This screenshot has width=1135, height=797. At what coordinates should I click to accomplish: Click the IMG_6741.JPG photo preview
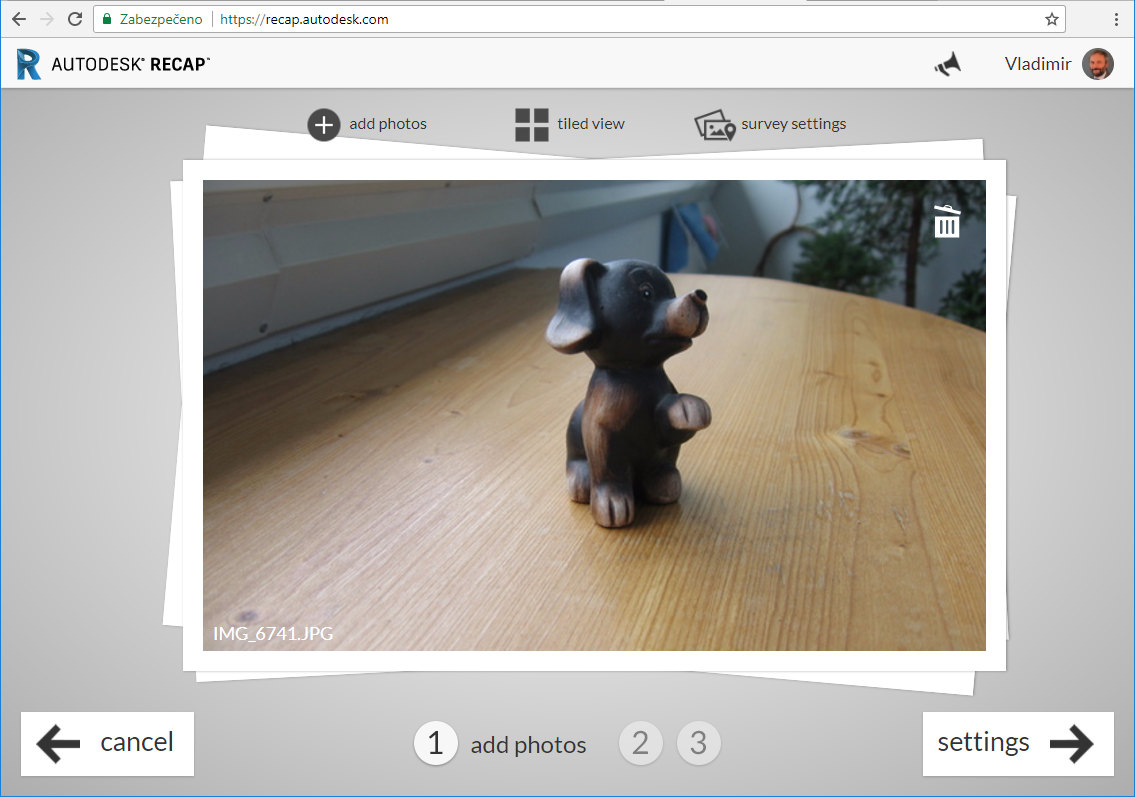595,415
